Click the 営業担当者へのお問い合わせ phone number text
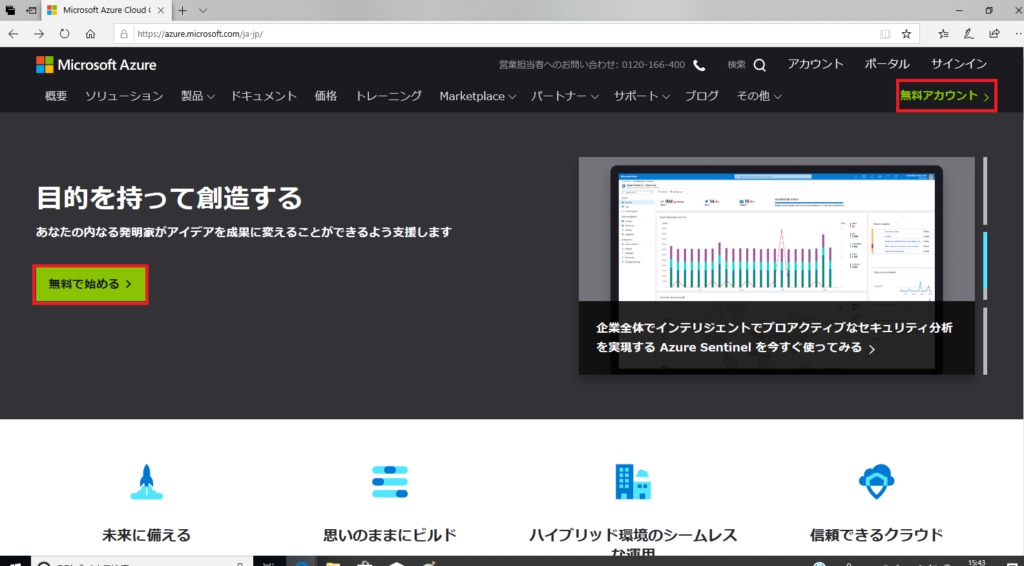 pyautogui.click(x=592, y=65)
